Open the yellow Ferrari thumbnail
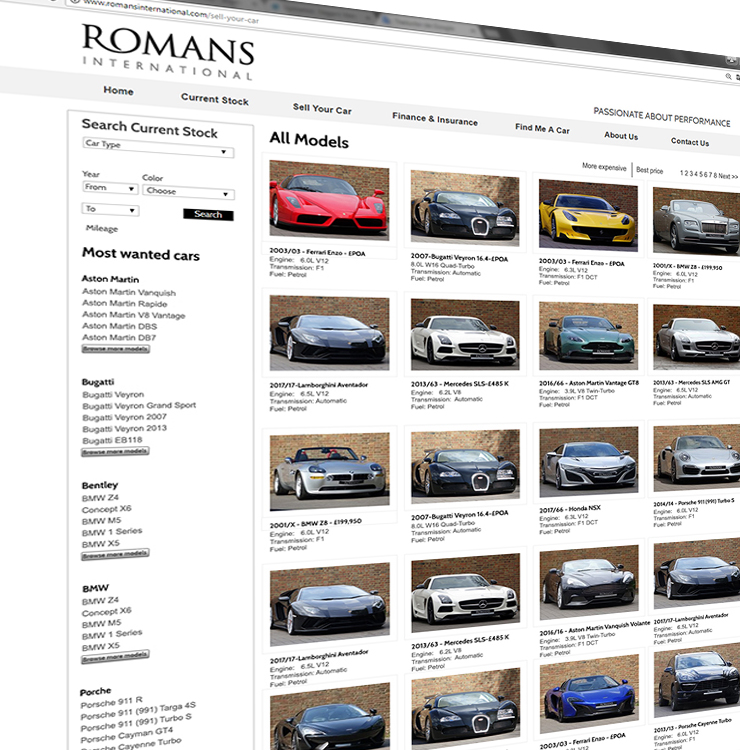The height and width of the screenshot is (750, 740). 588,215
